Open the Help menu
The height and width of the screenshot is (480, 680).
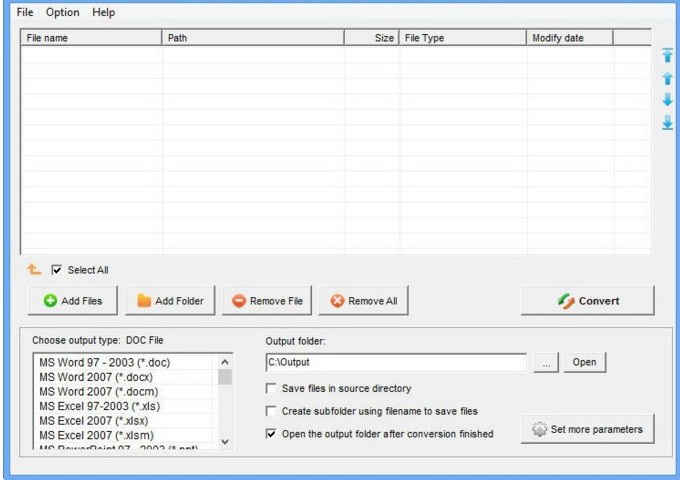click(103, 12)
